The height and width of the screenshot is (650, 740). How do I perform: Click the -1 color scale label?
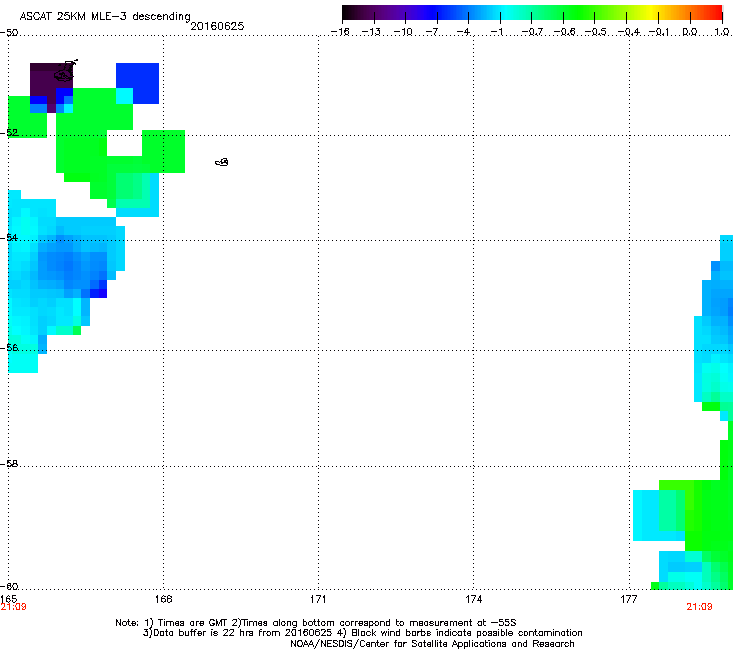tap(497, 32)
